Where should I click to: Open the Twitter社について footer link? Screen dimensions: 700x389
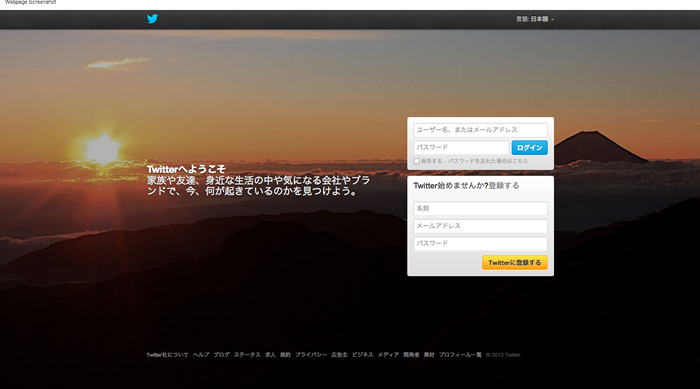(x=167, y=355)
